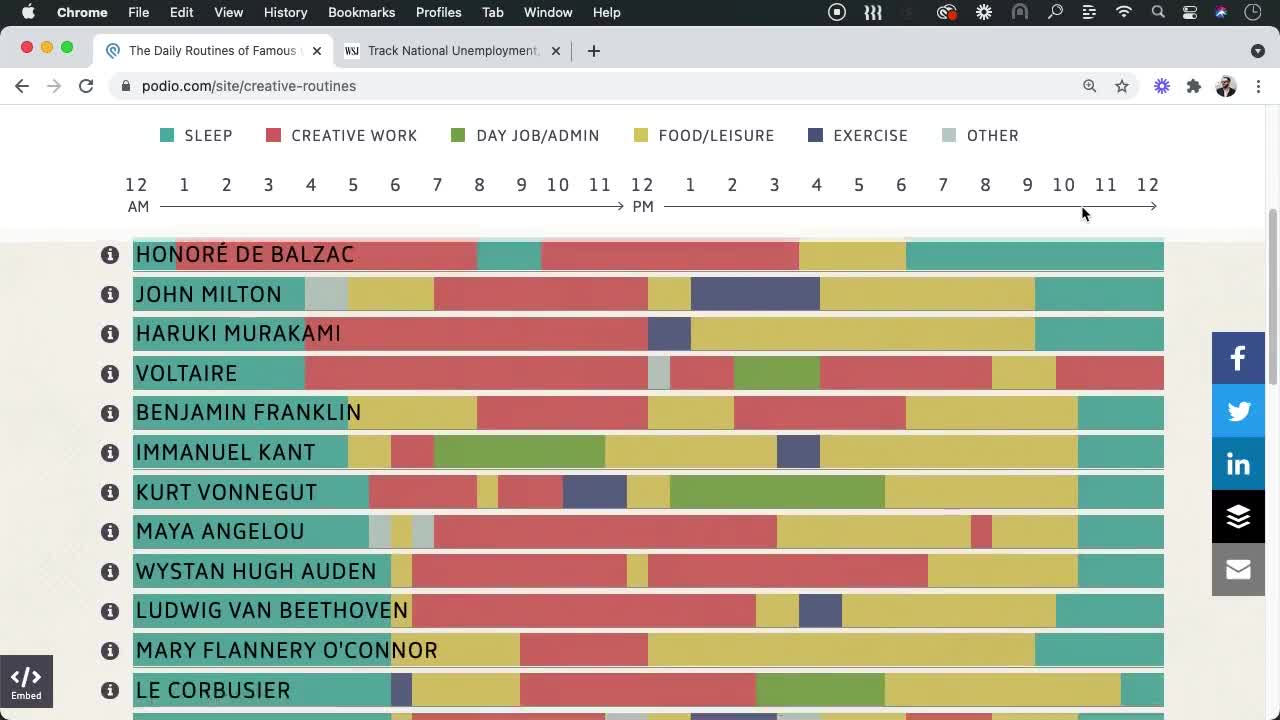
Task: Open info for Immanuel Kant
Action: pyautogui.click(x=110, y=452)
